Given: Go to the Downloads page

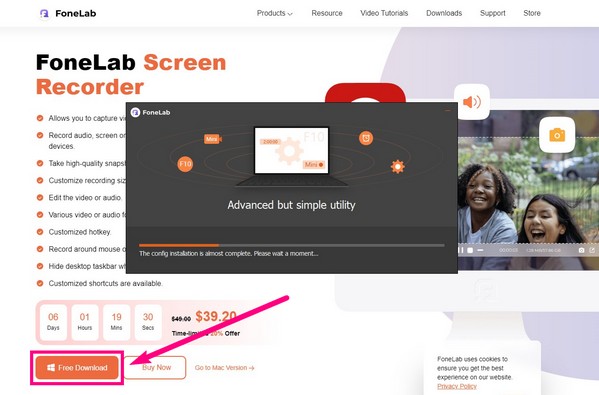Looking at the screenshot, I should click(x=444, y=13).
